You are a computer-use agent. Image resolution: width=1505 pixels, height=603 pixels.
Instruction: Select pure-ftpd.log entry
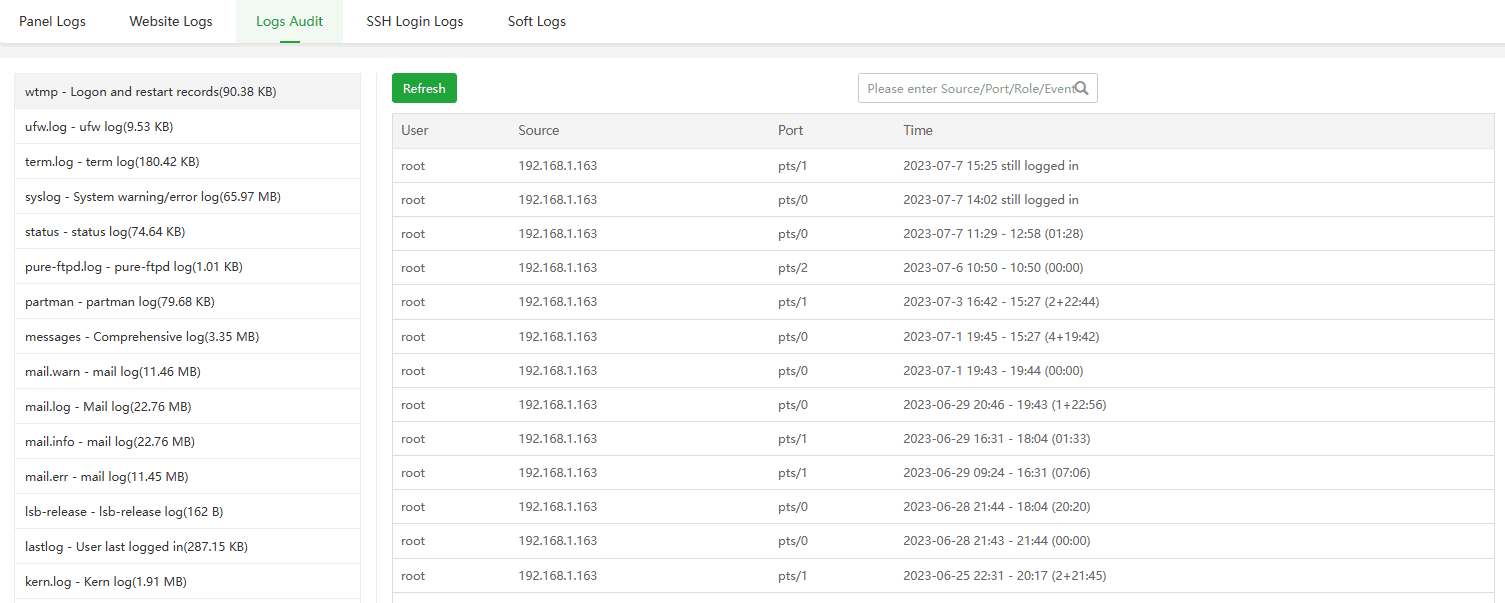click(134, 266)
